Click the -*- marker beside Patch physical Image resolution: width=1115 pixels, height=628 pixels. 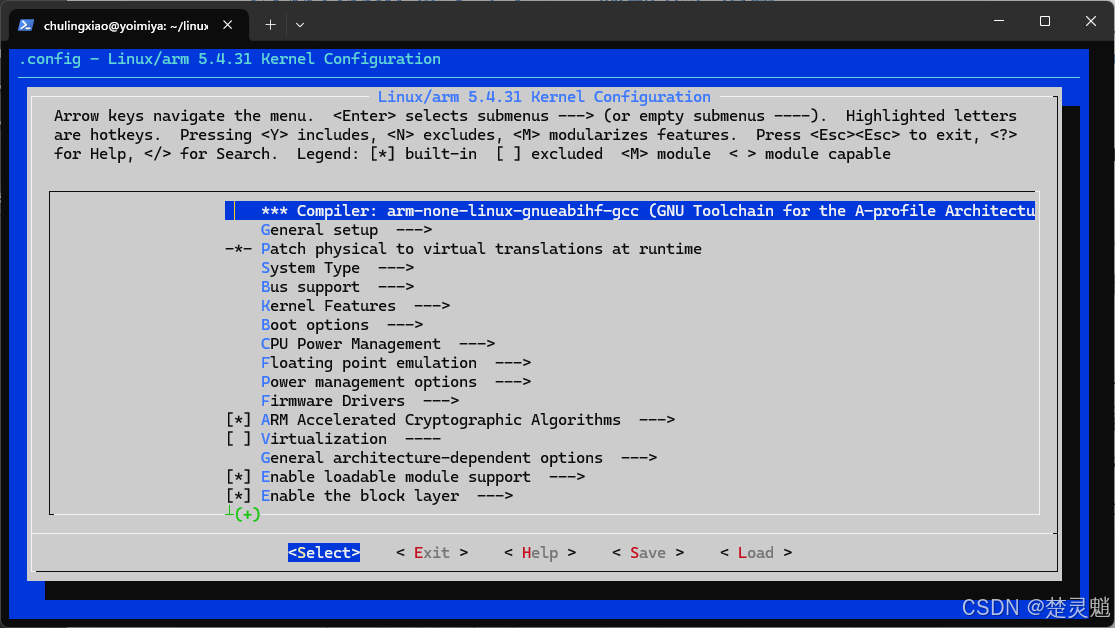238,249
